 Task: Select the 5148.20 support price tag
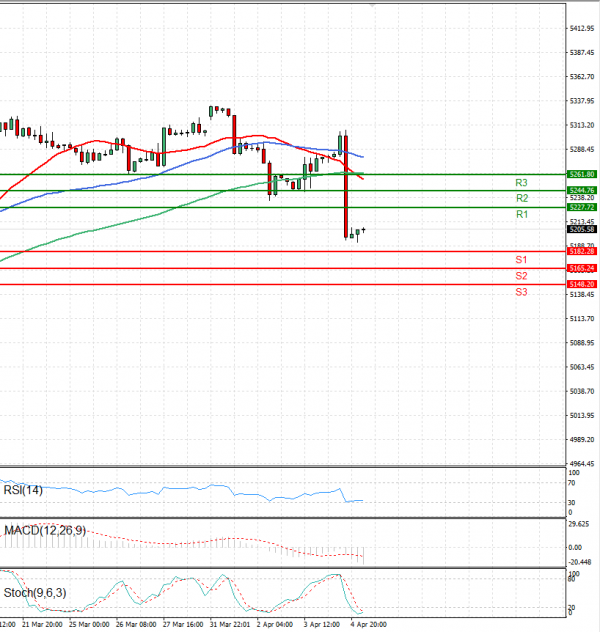[581, 284]
